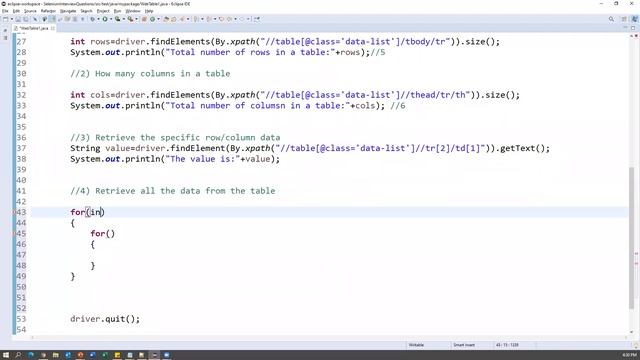
Task: Click line number 37 in the gutter
Action: coord(21,148)
